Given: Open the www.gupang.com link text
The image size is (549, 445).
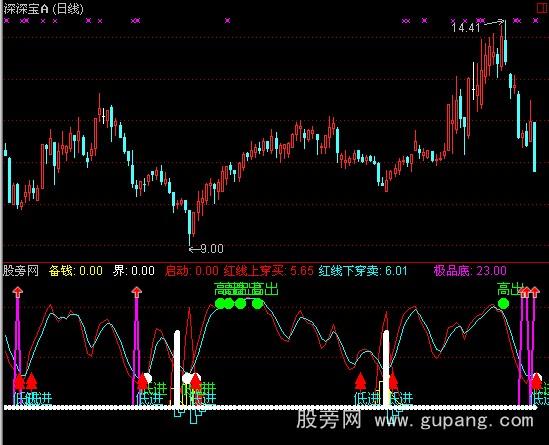Looking at the screenshot, I should [454, 419].
